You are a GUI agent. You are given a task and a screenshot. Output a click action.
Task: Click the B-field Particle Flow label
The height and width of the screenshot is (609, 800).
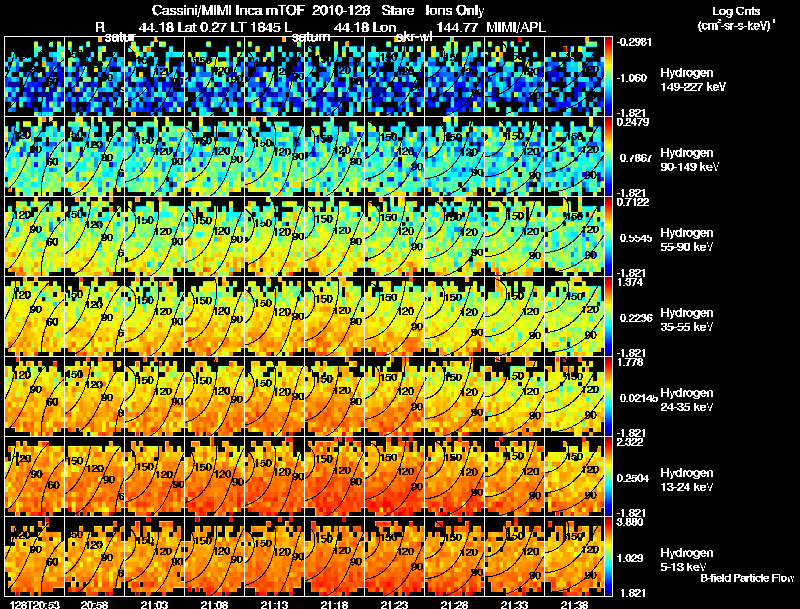pyautogui.click(x=747, y=578)
